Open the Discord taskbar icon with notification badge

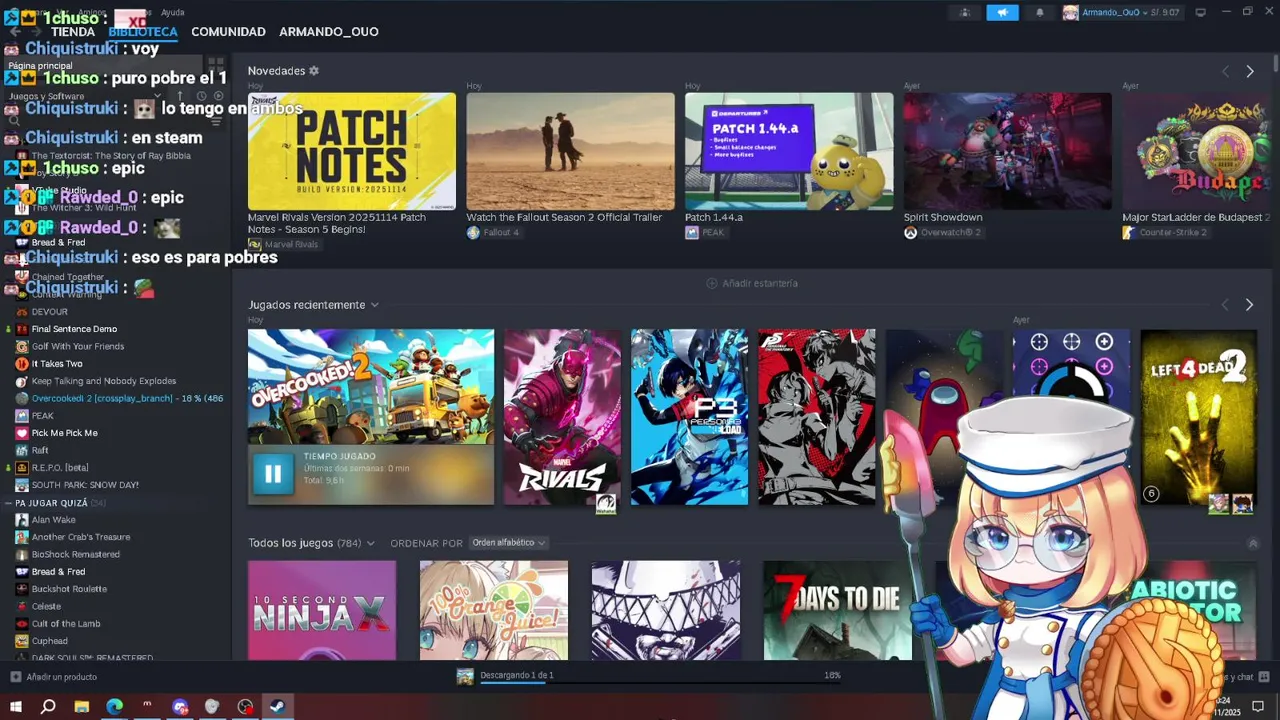coord(180,707)
